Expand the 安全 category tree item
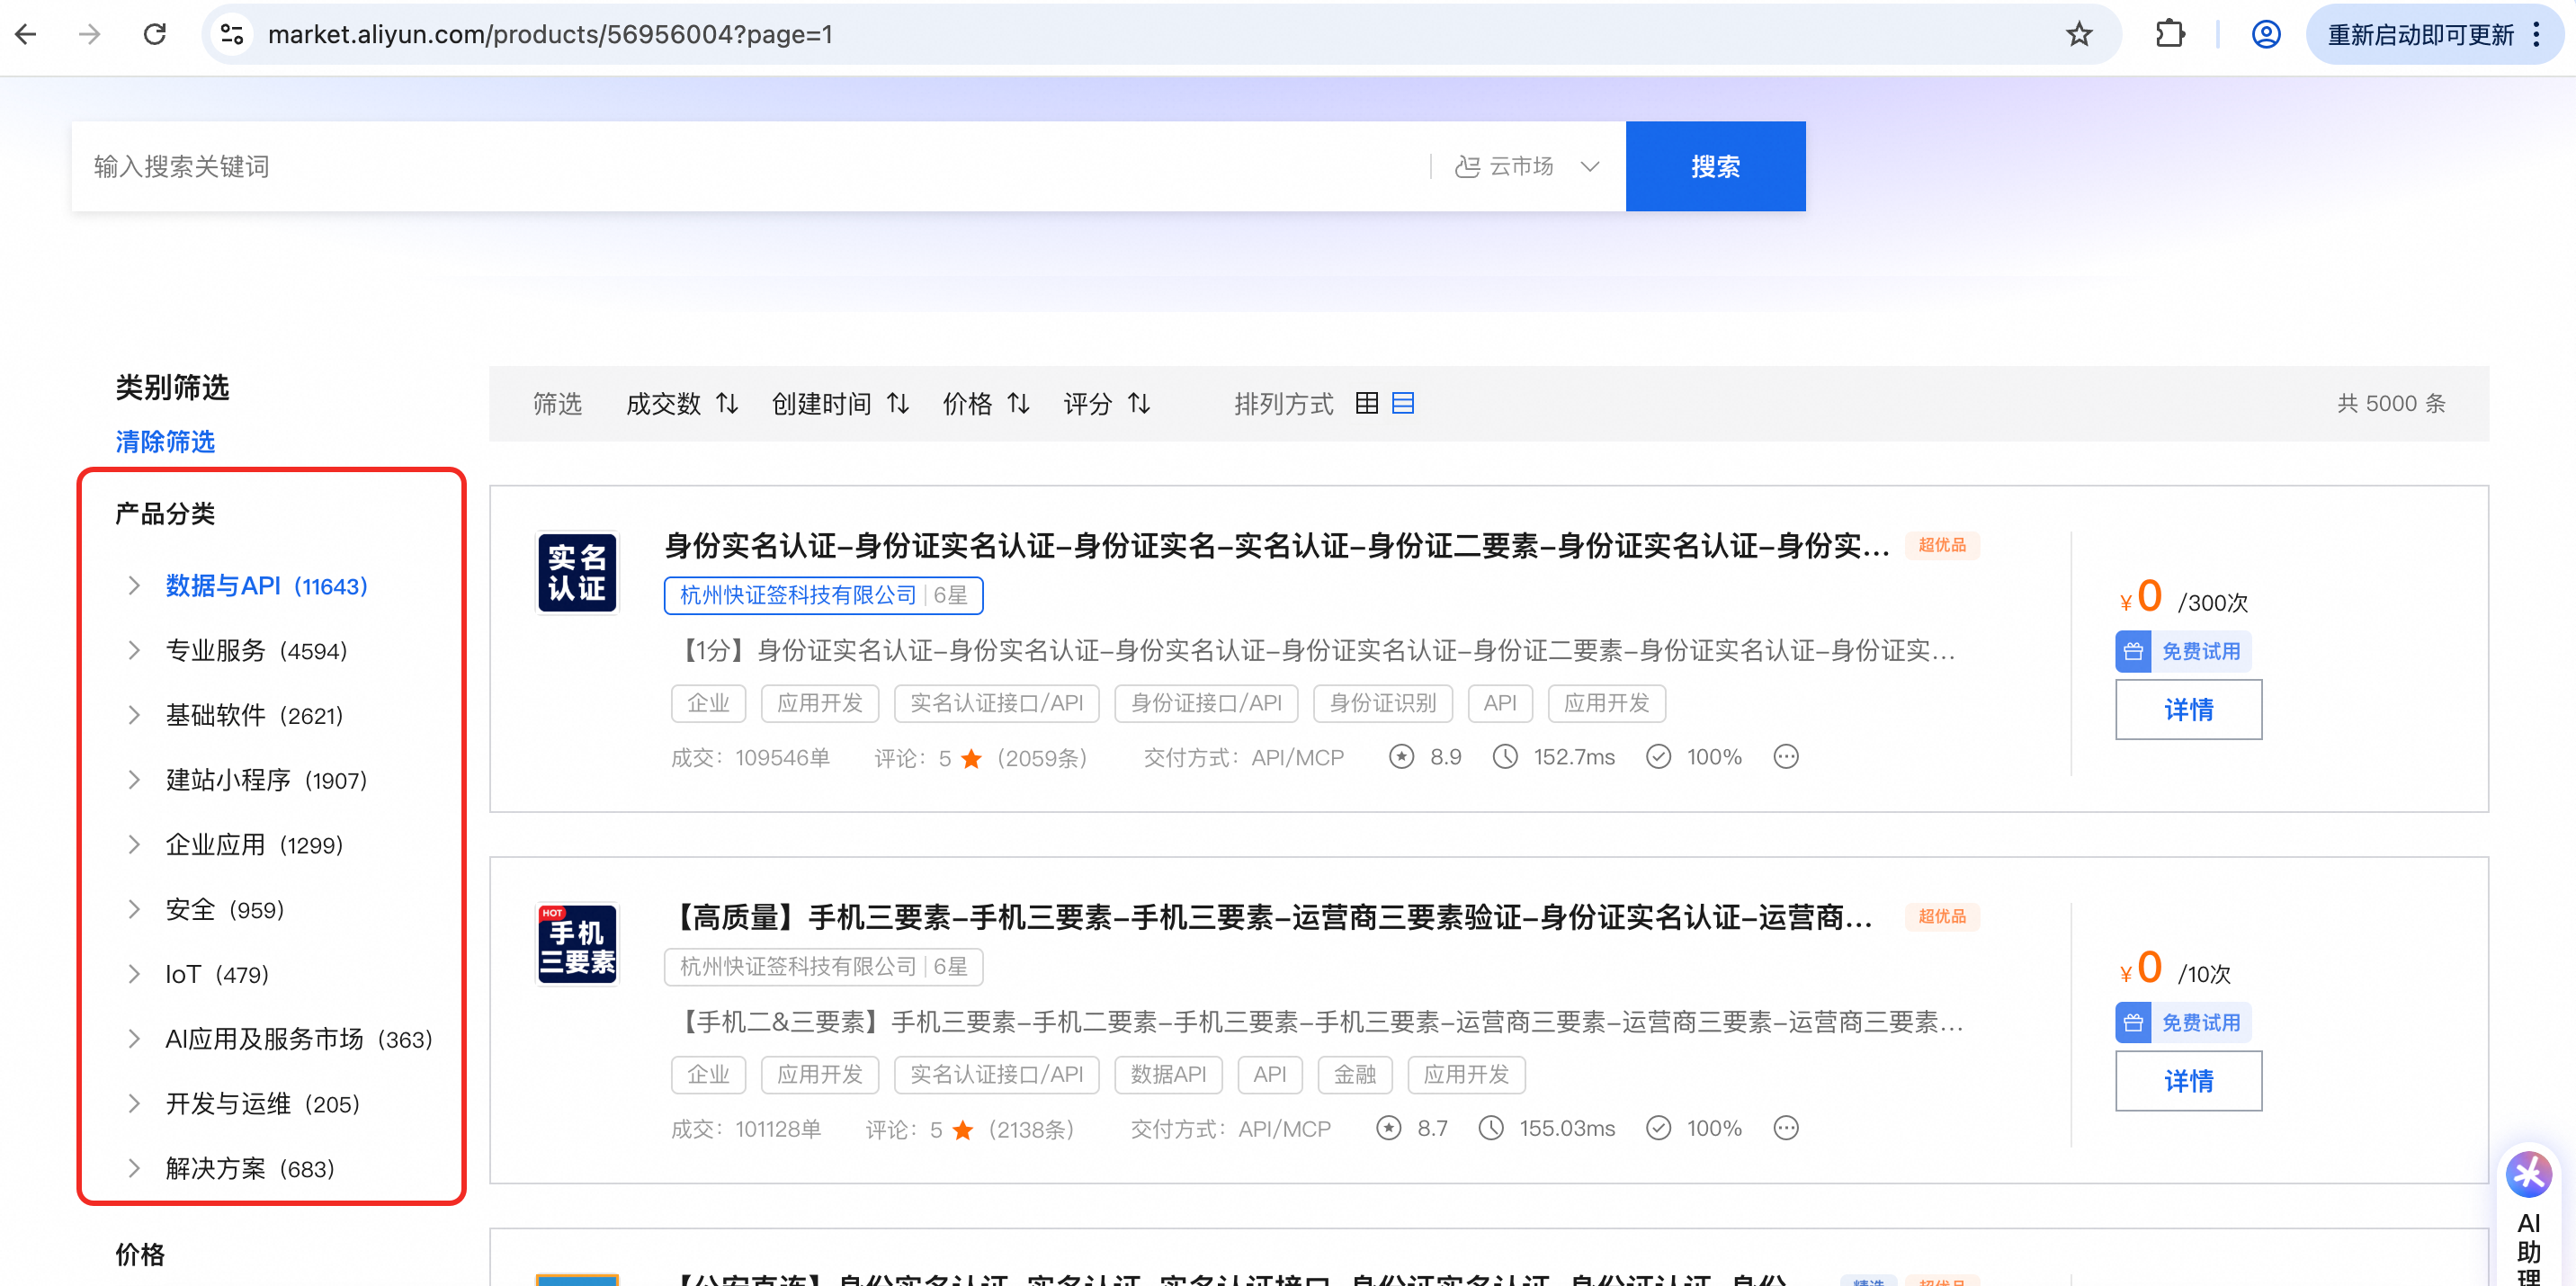The width and height of the screenshot is (2576, 1286). pyautogui.click(x=134, y=909)
